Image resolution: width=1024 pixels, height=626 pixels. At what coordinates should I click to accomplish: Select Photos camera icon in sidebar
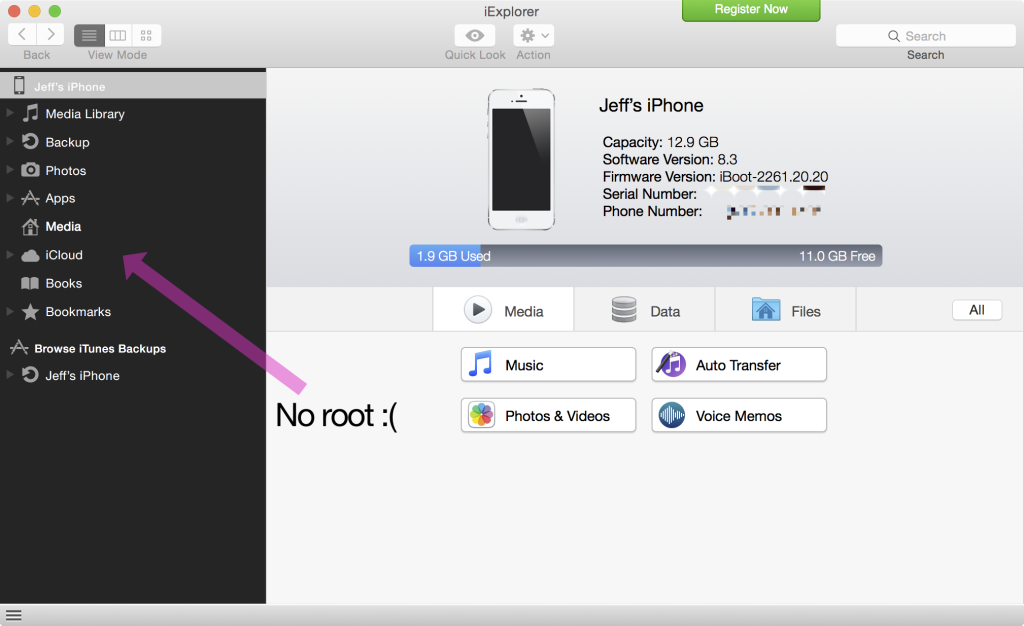click(x=30, y=170)
